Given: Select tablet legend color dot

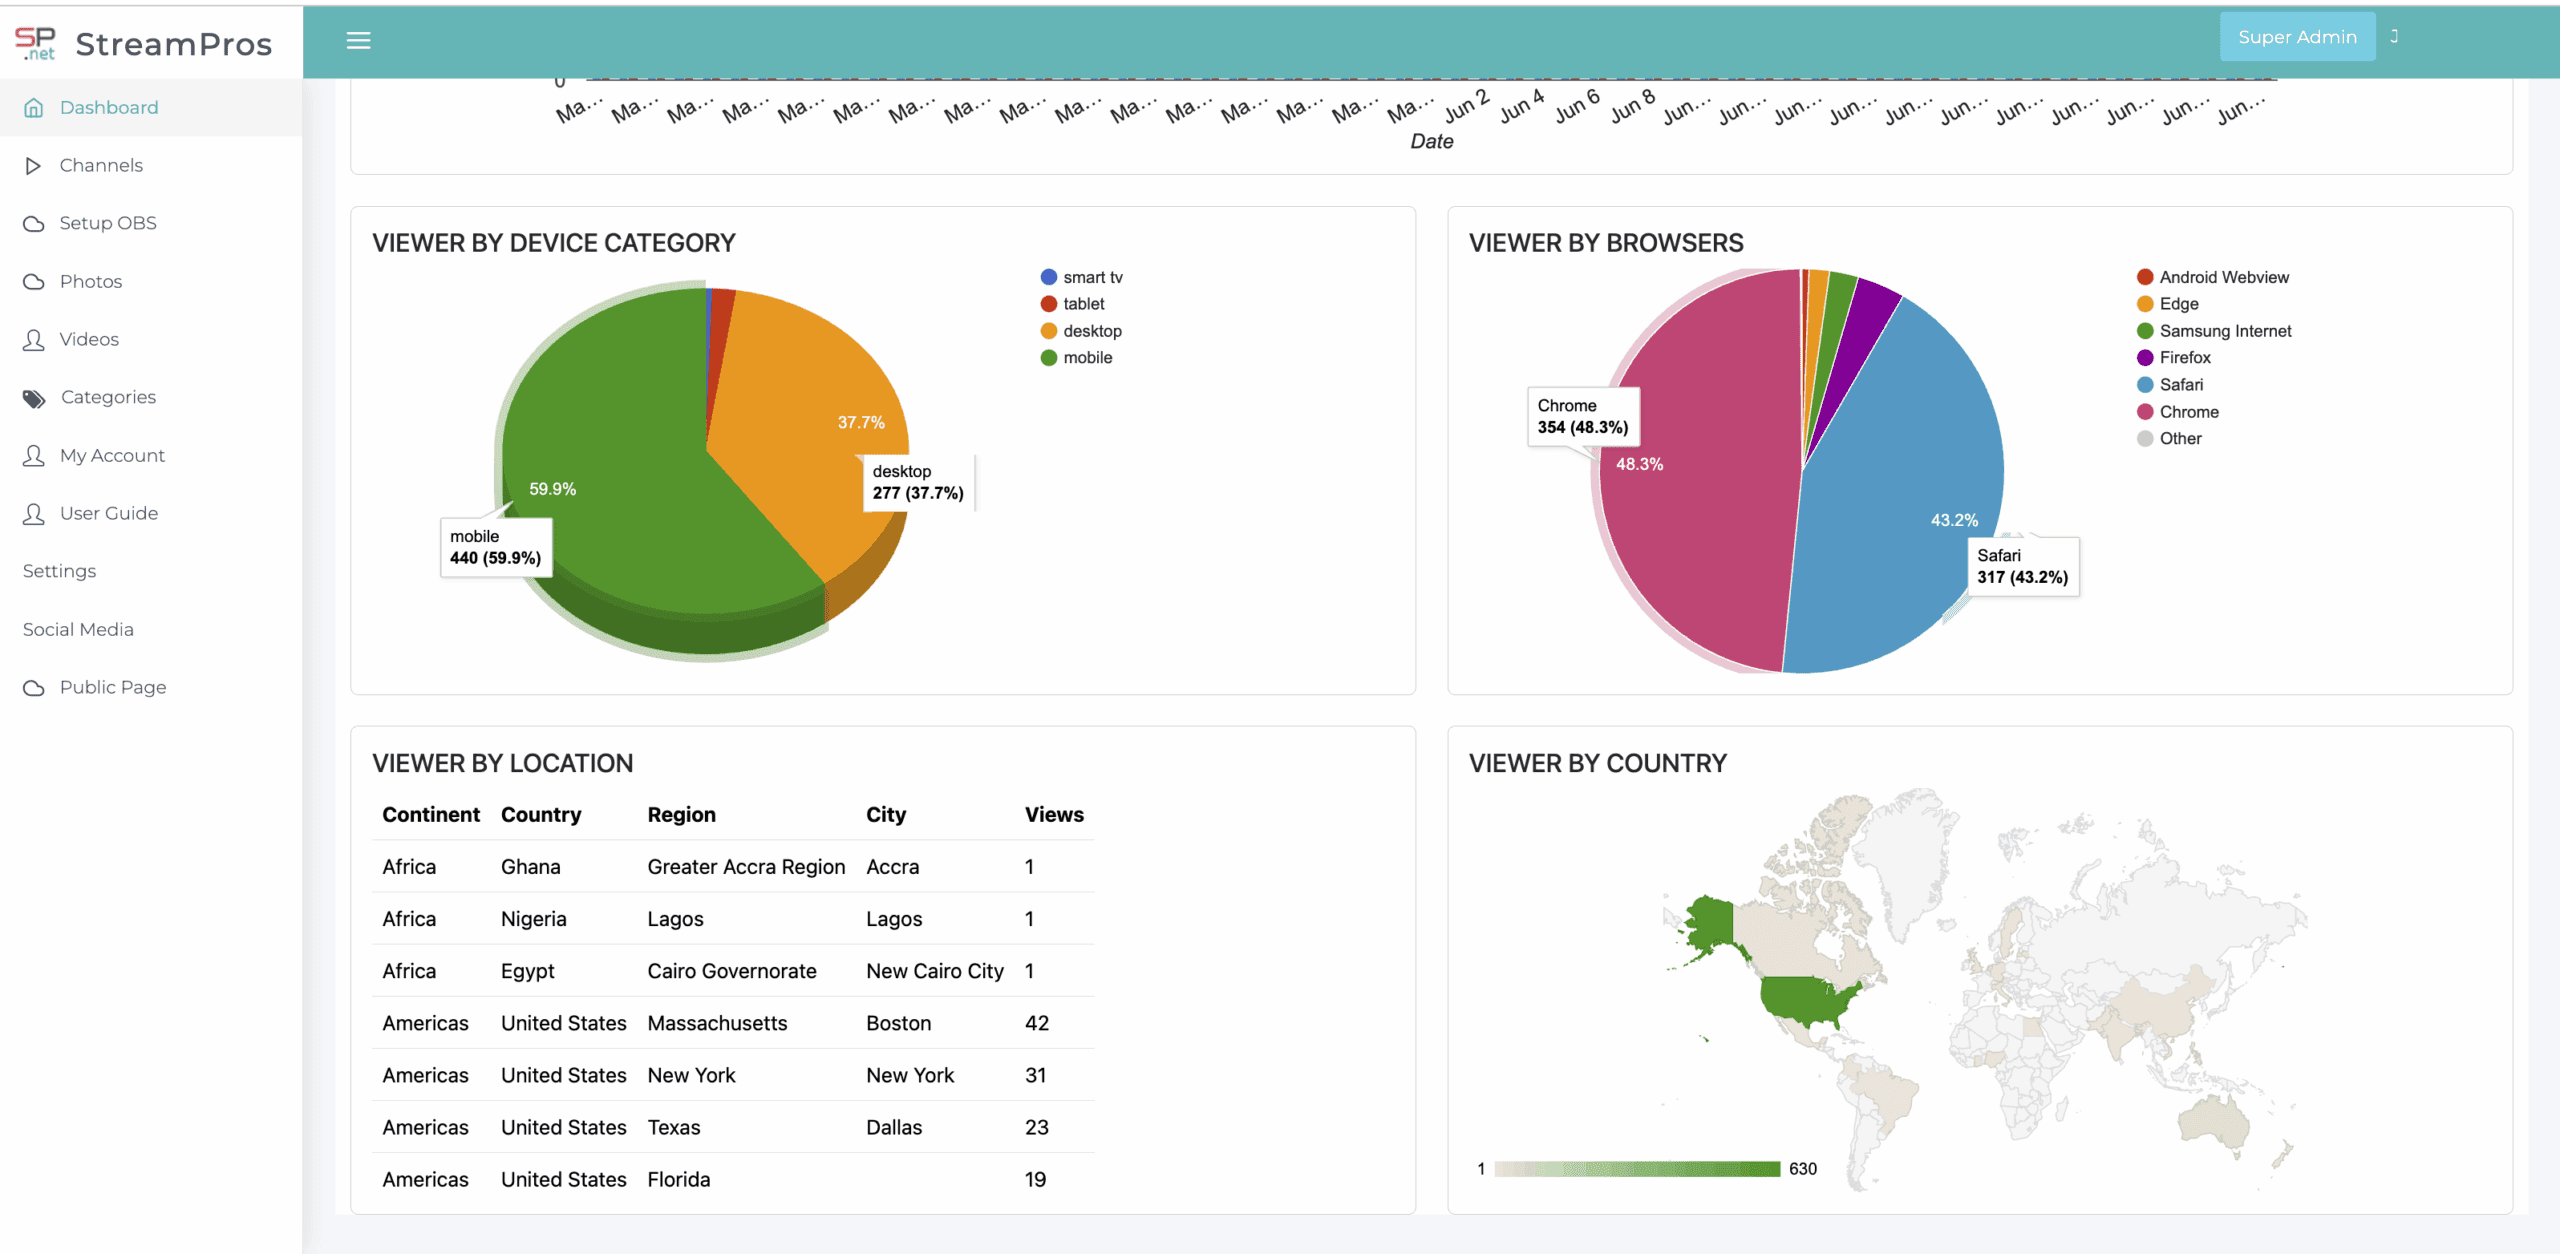Looking at the screenshot, I should tap(1048, 304).
